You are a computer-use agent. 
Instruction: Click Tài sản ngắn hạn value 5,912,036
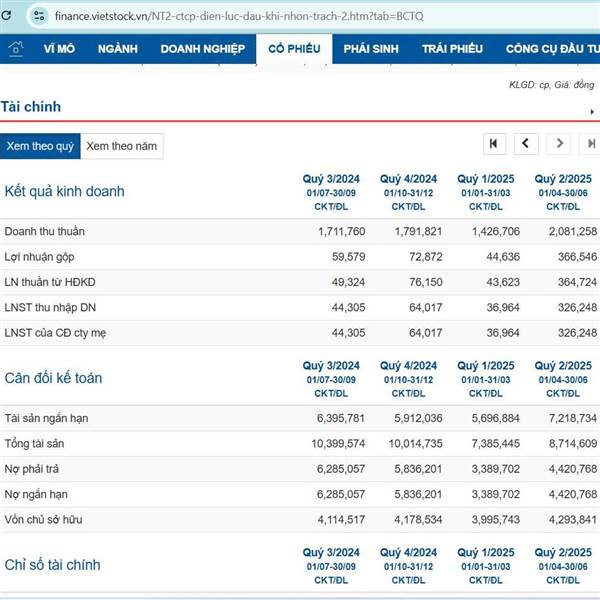click(418, 418)
